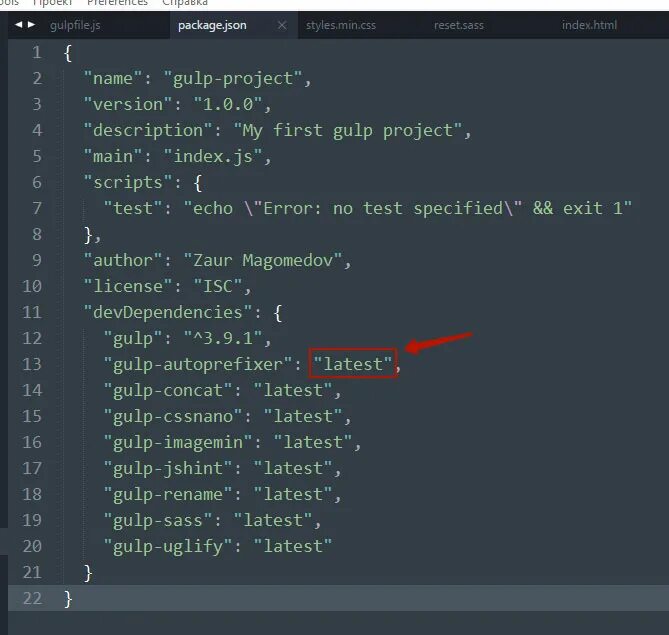669x635 pixels.
Task: Click the "^3.9.1" gulp version value
Action: click(x=223, y=338)
